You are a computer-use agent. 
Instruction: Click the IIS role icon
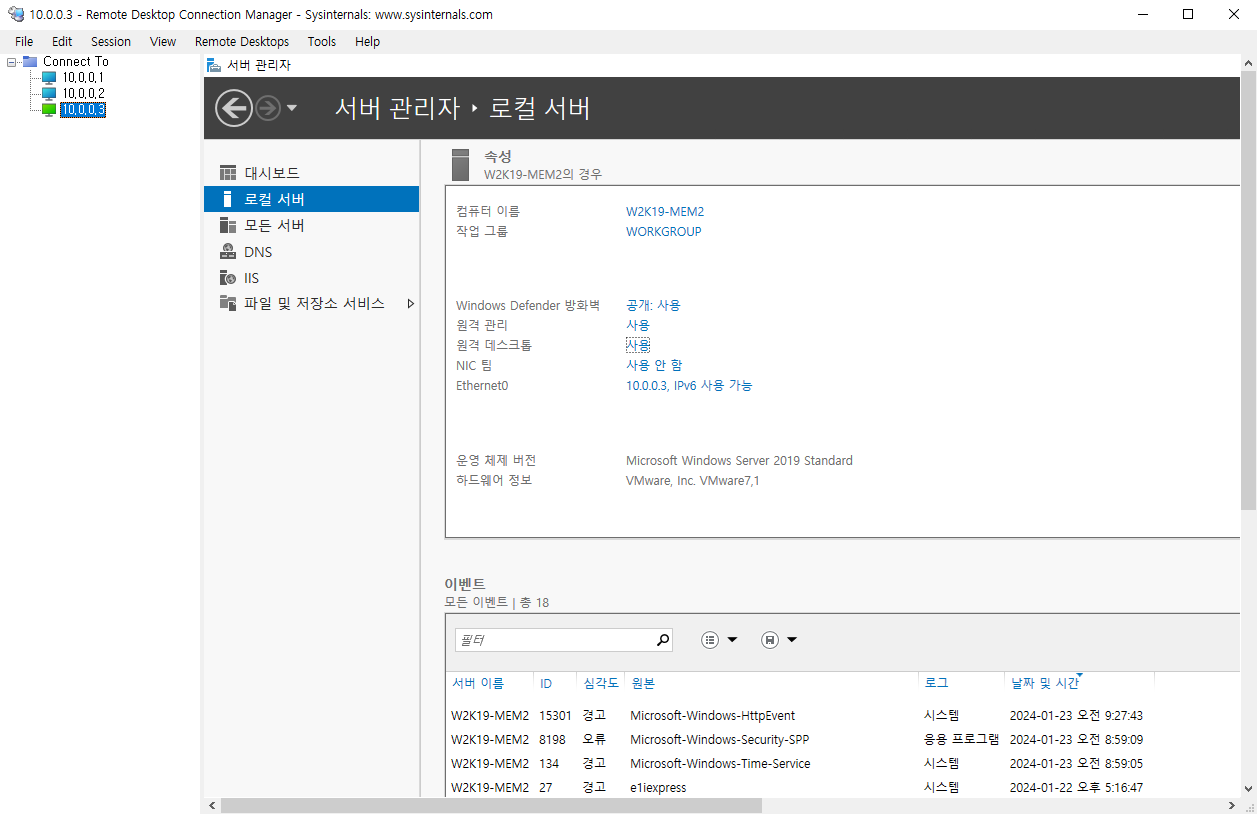[x=228, y=278]
